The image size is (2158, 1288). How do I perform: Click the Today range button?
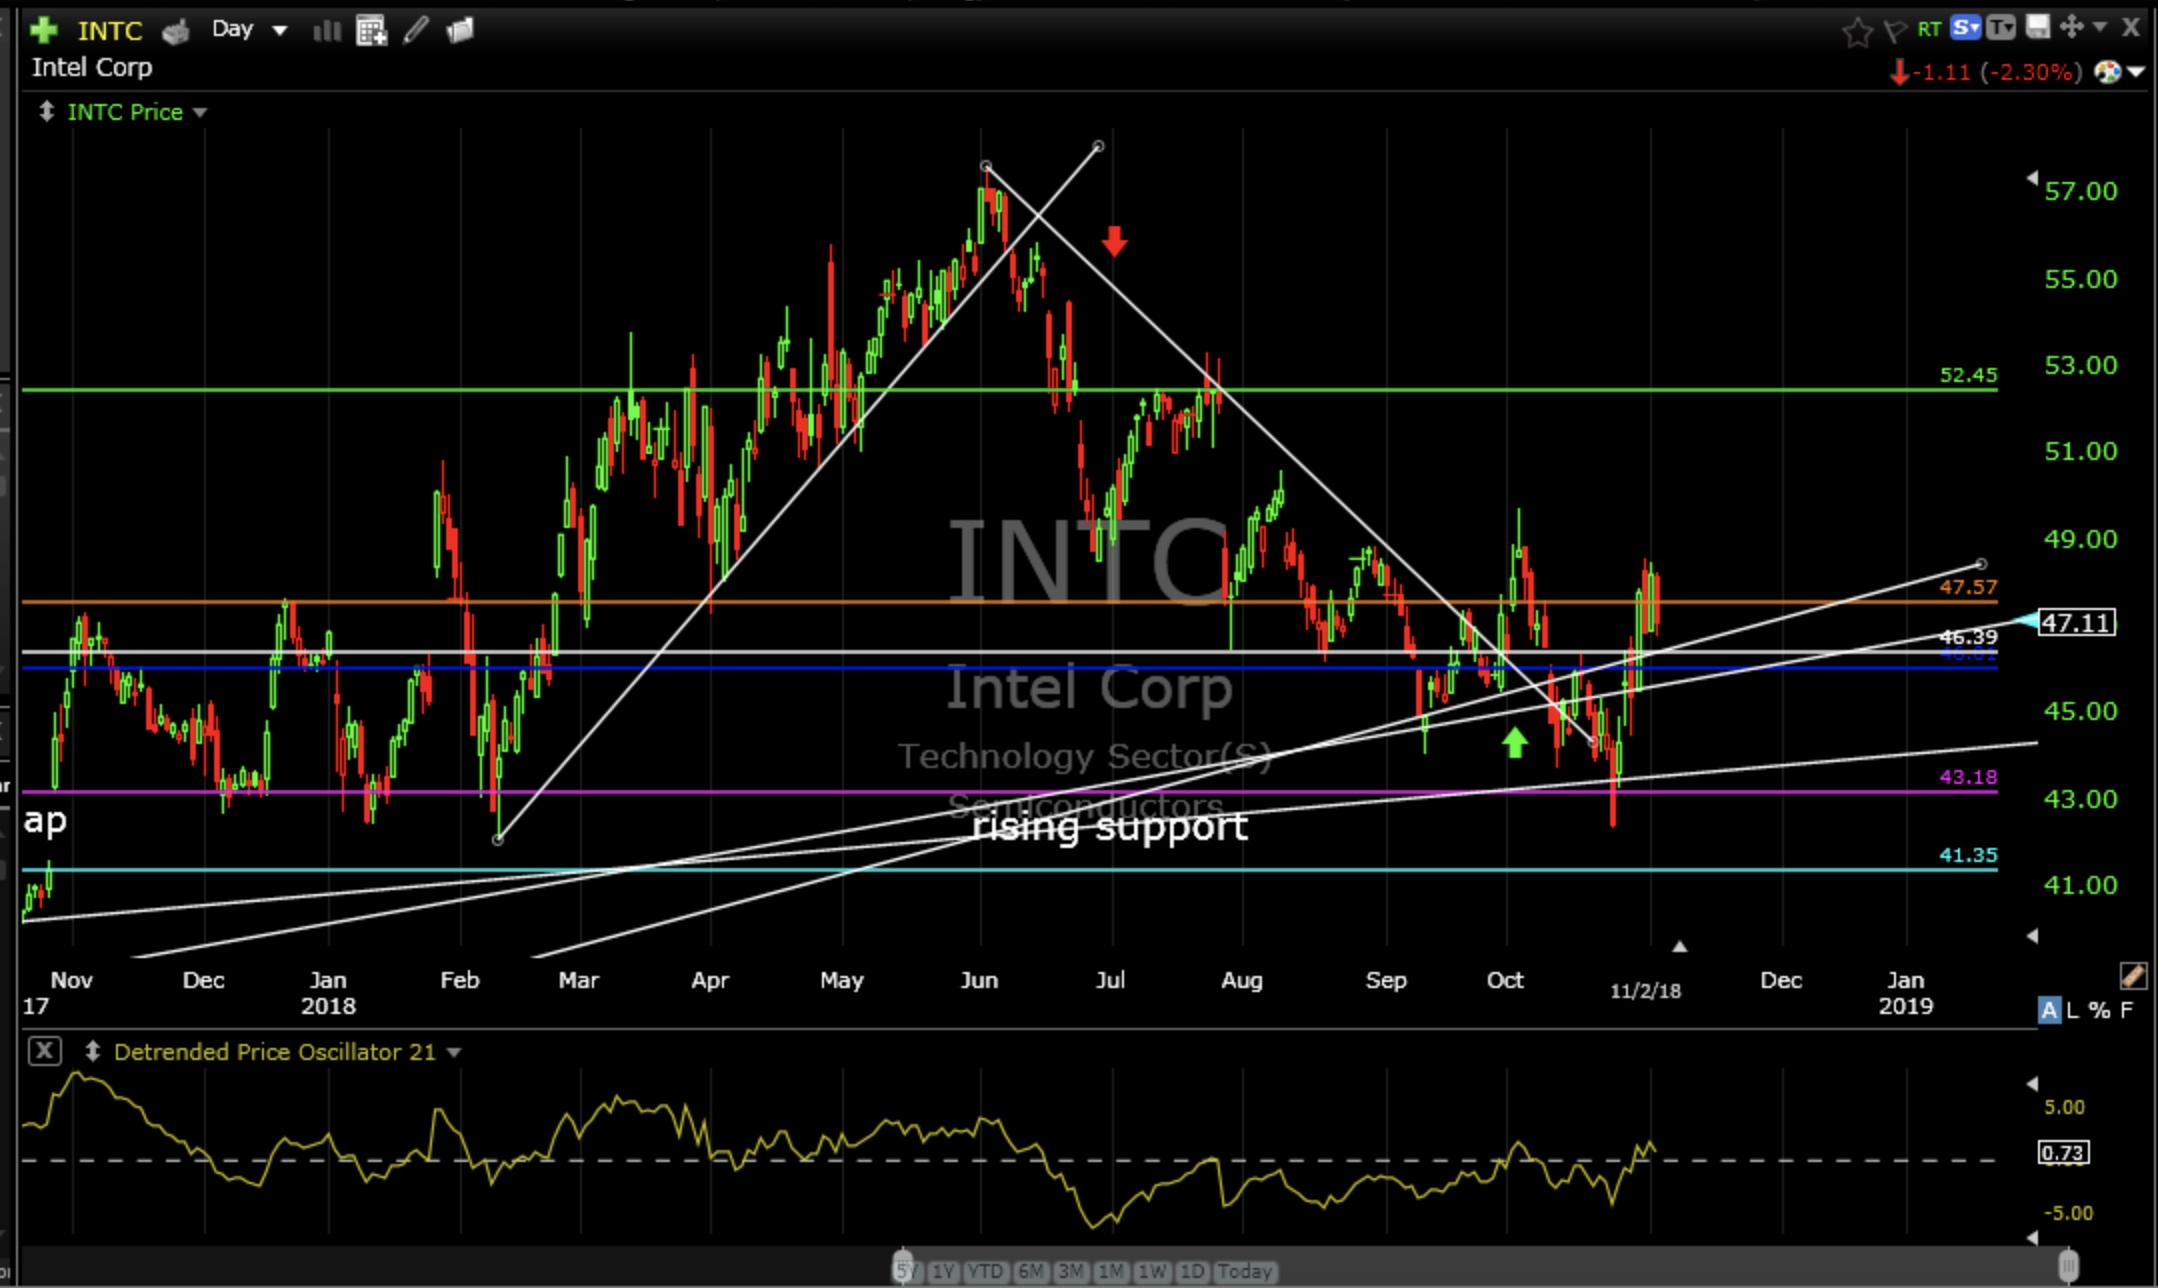click(x=1244, y=1271)
